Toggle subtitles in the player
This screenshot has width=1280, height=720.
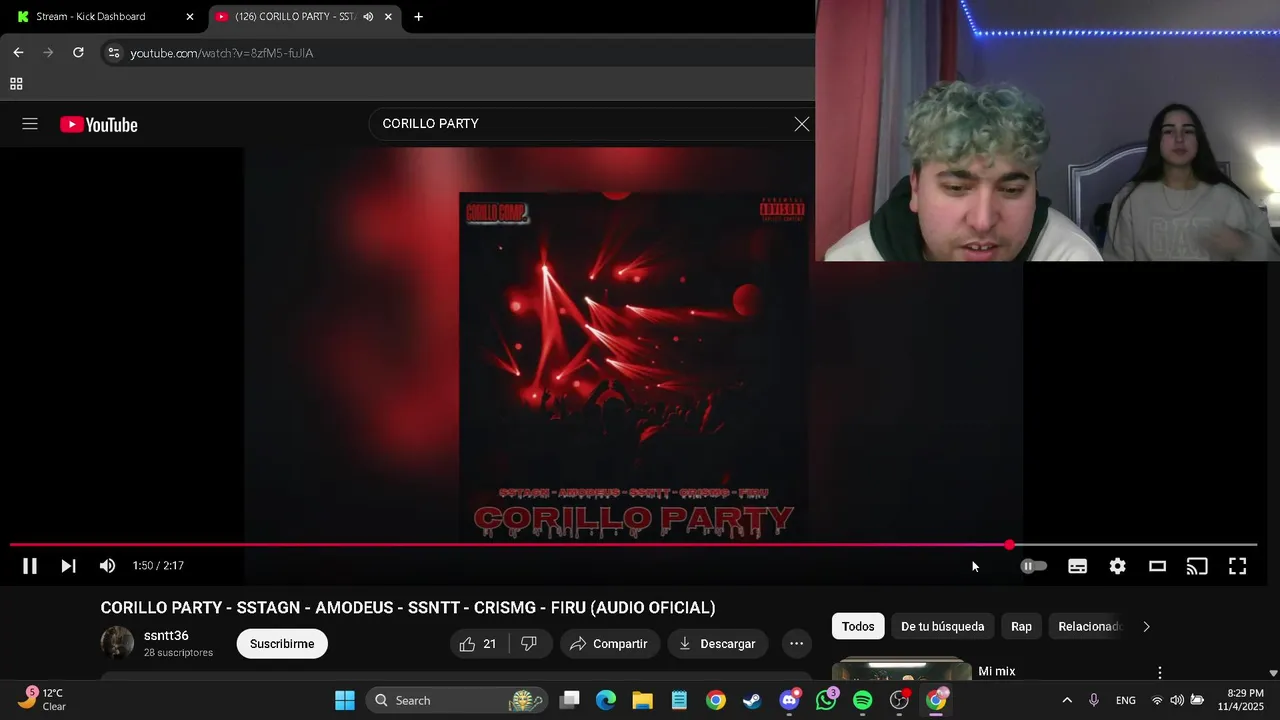1077,566
